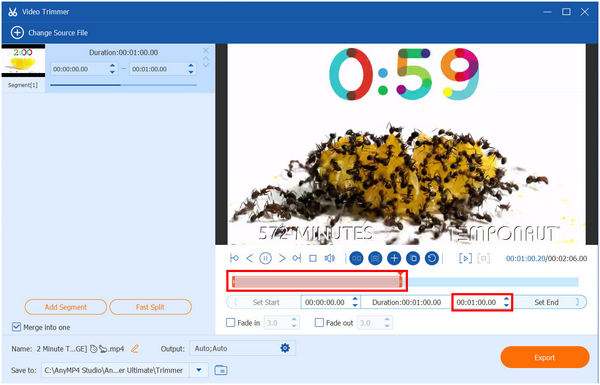Open output settings gear

point(285,348)
